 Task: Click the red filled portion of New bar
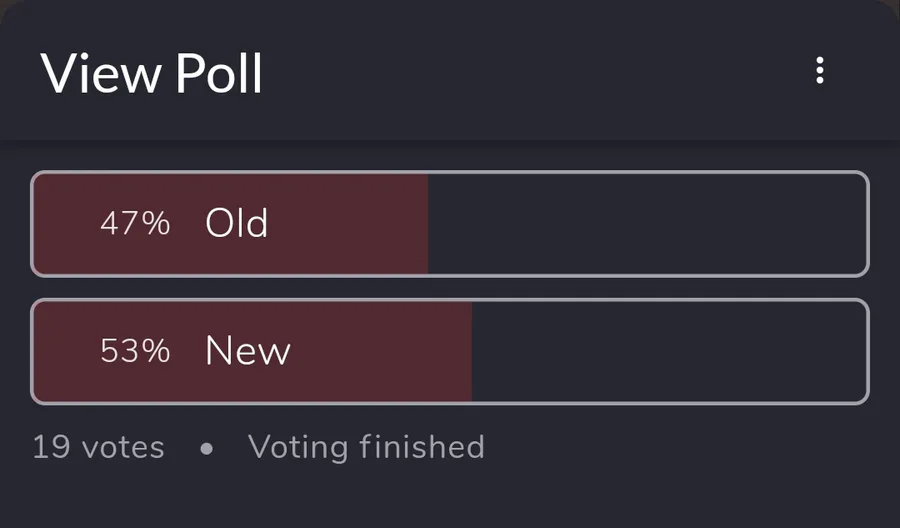253,351
